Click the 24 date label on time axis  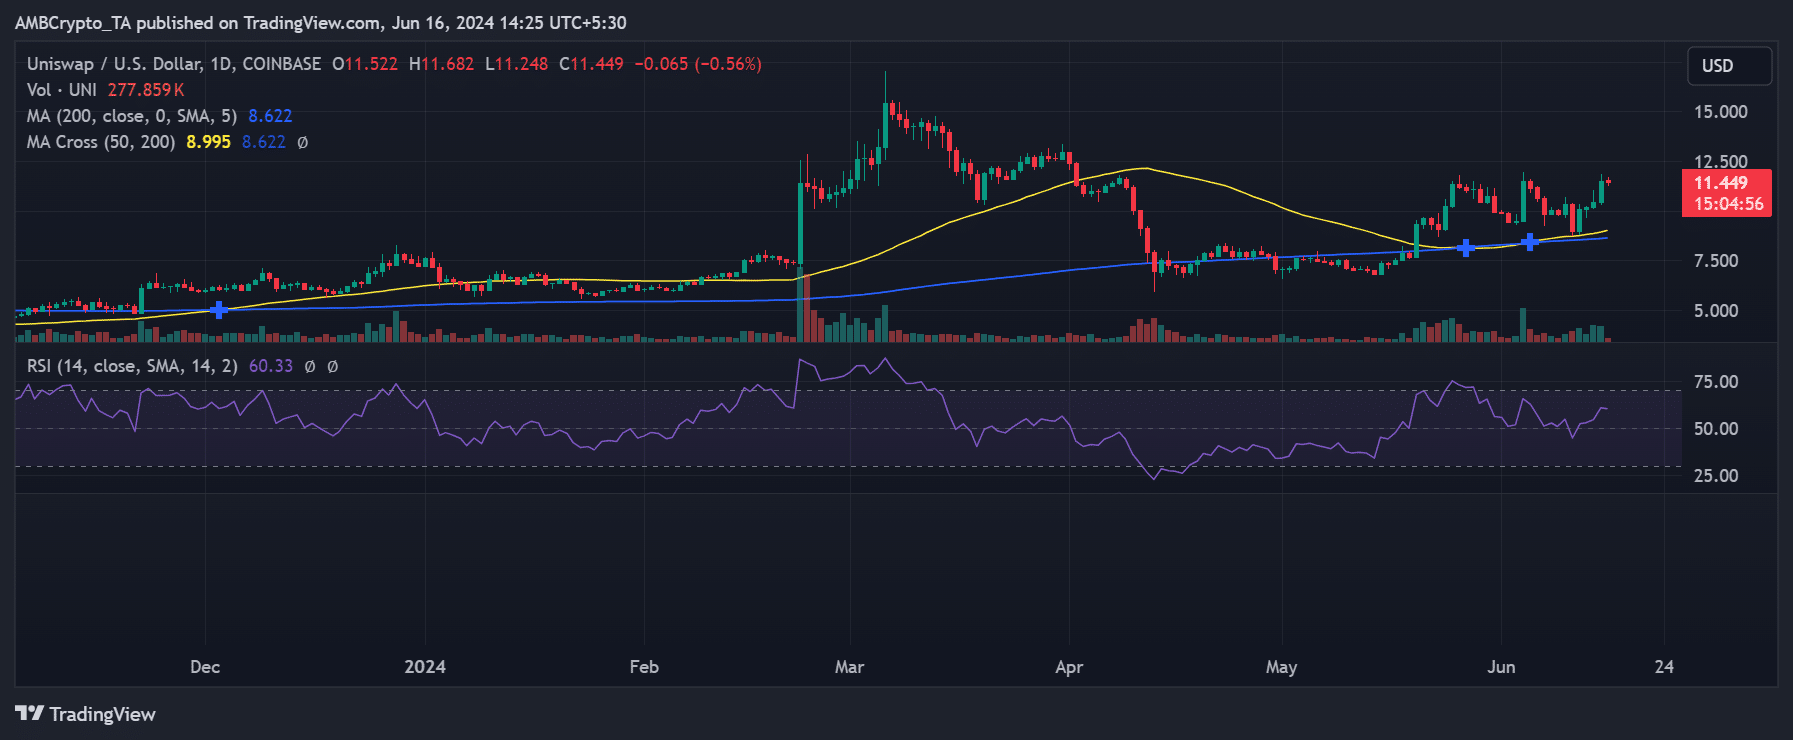click(x=1664, y=667)
